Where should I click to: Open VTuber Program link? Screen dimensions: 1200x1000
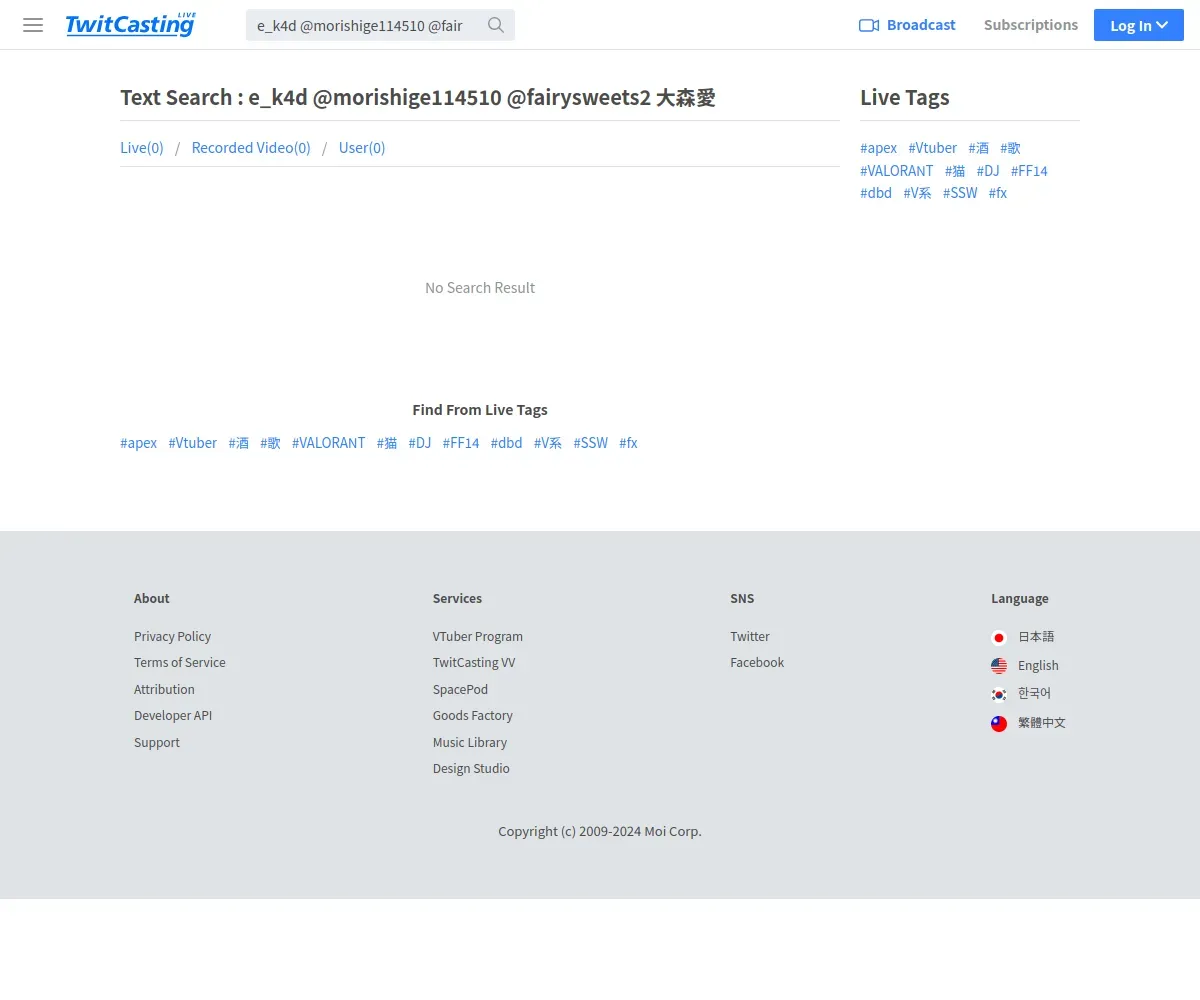click(478, 637)
